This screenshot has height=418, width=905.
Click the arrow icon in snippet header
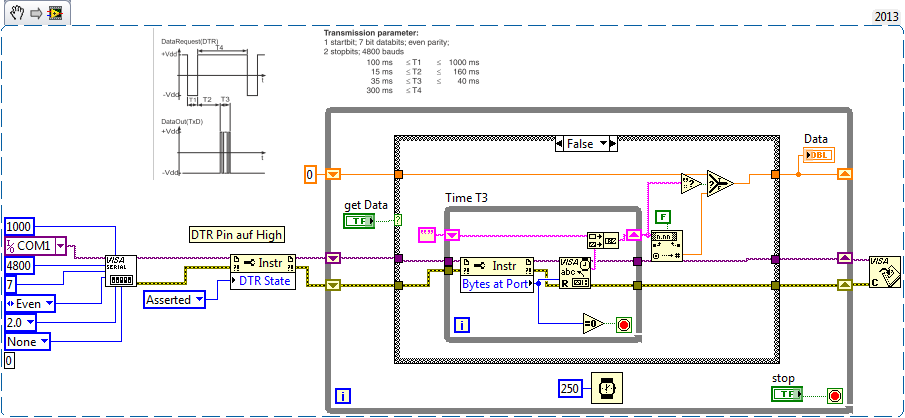point(36,13)
